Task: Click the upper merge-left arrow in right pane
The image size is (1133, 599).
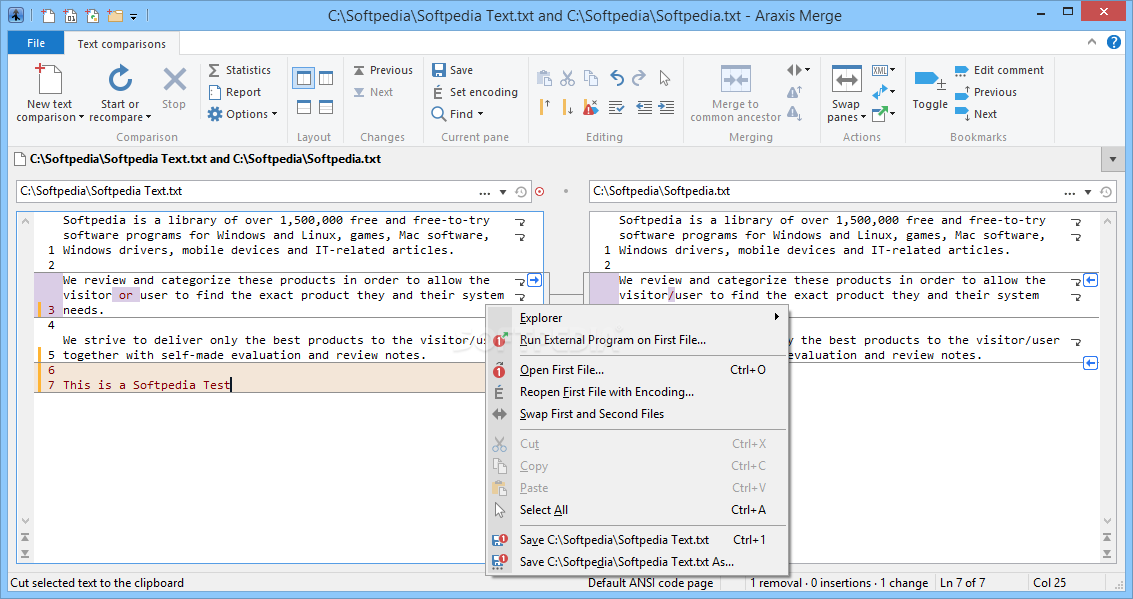Action: pos(1090,280)
